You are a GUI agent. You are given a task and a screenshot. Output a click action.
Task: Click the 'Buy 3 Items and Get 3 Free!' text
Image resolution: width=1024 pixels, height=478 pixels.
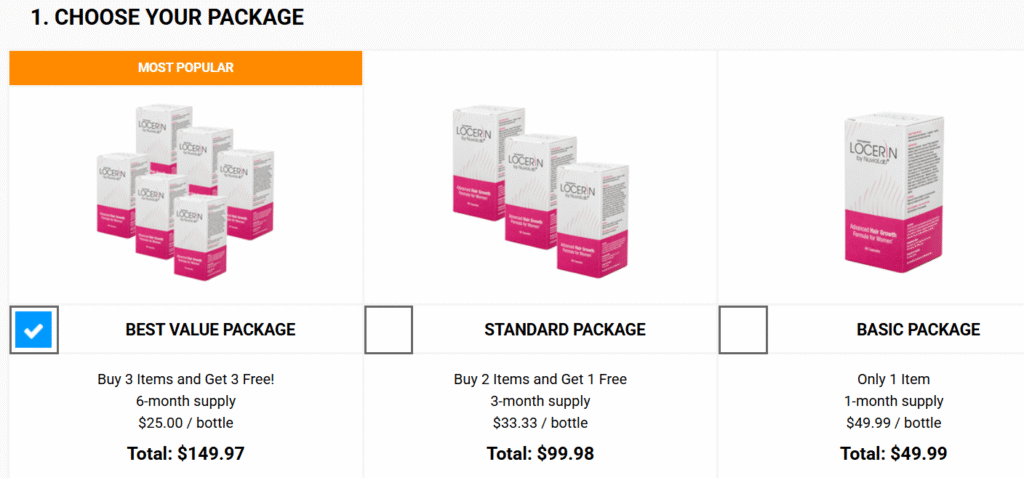pos(186,379)
